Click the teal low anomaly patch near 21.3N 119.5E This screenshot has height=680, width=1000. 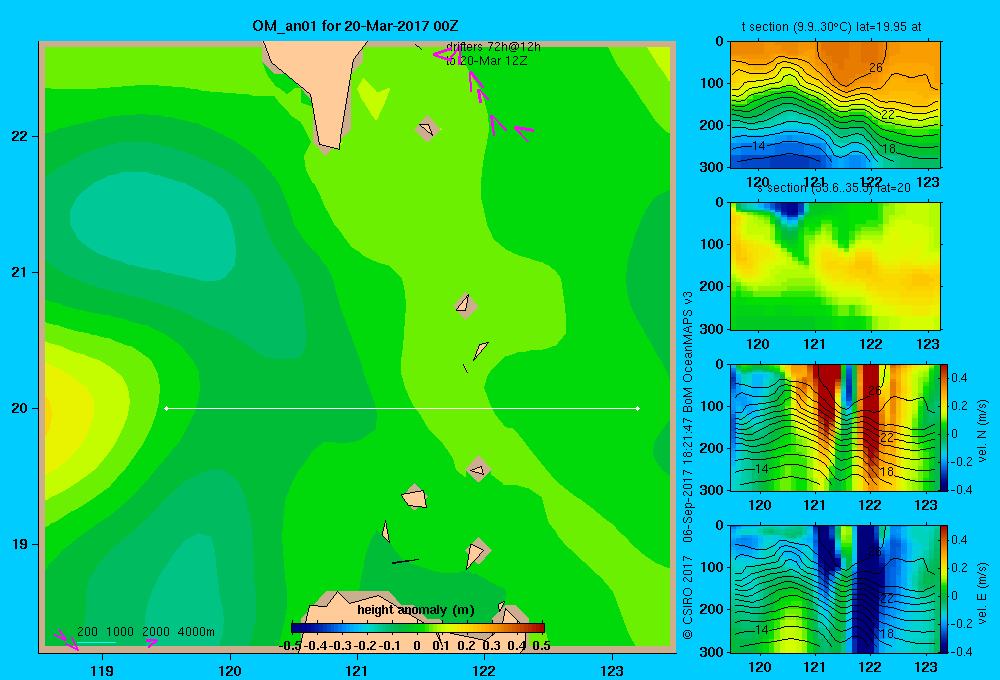(x=153, y=225)
